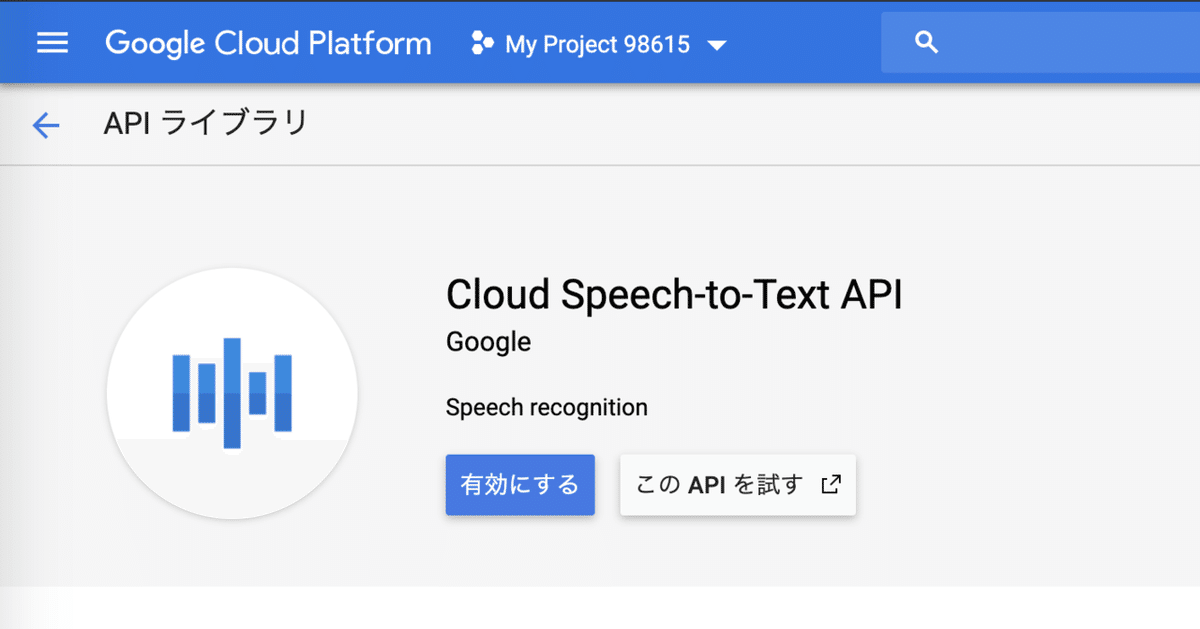Select the Cloud Speech-to-Text API title

point(674,295)
